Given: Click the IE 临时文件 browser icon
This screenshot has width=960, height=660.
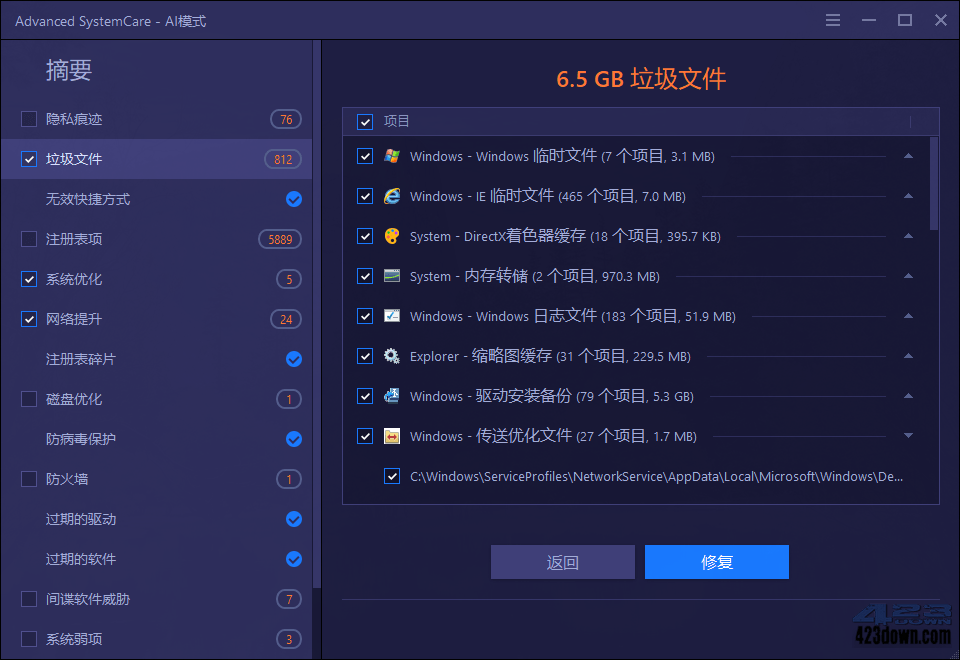Looking at the screenshot, I should [392, 196].
